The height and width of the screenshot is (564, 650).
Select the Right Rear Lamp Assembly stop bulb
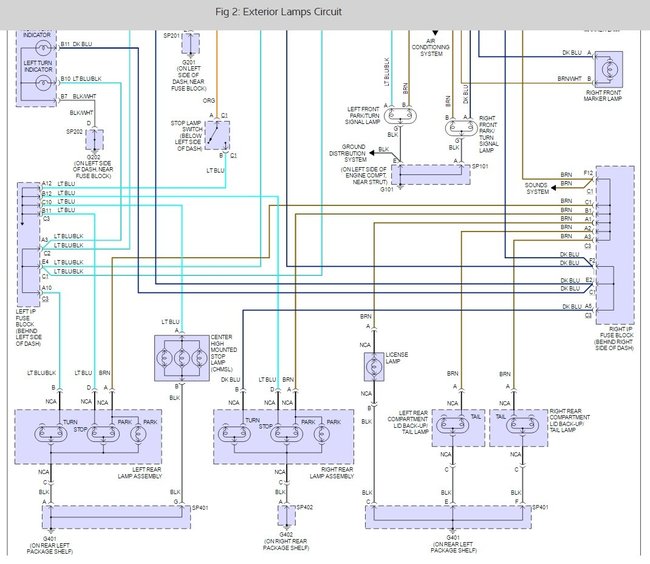(286, 433)
